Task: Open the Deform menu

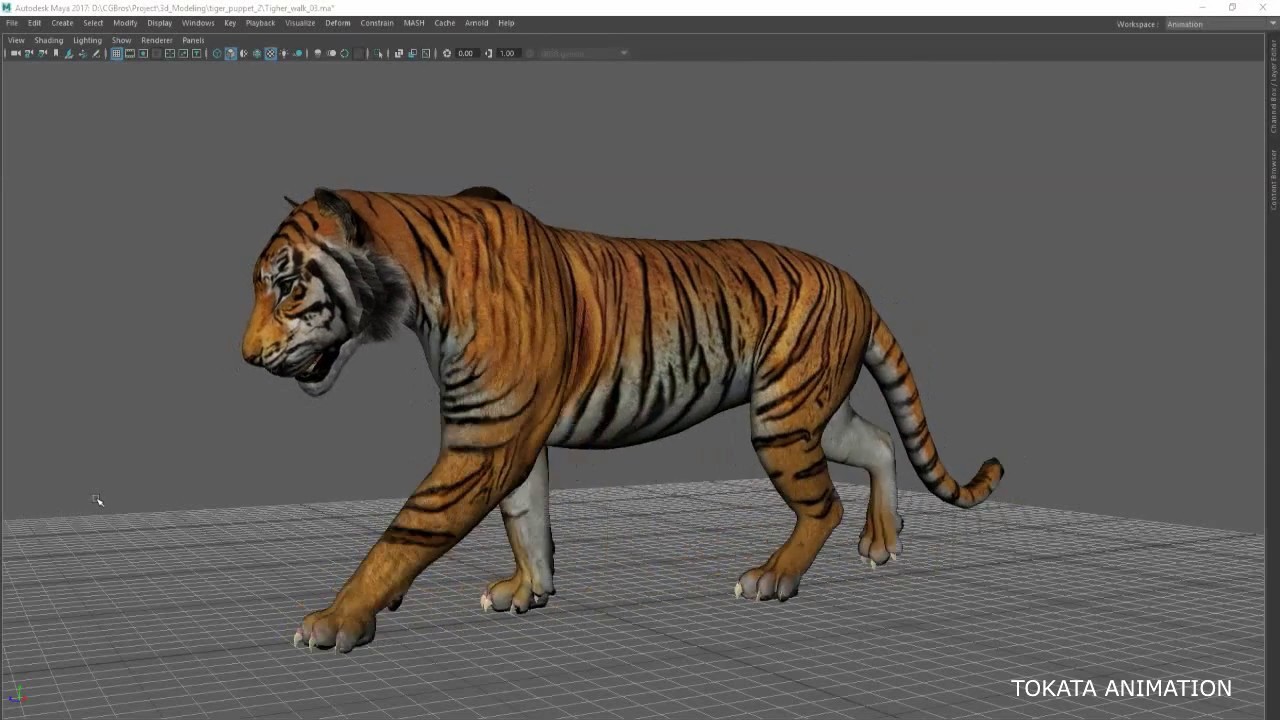Action: 337,23
